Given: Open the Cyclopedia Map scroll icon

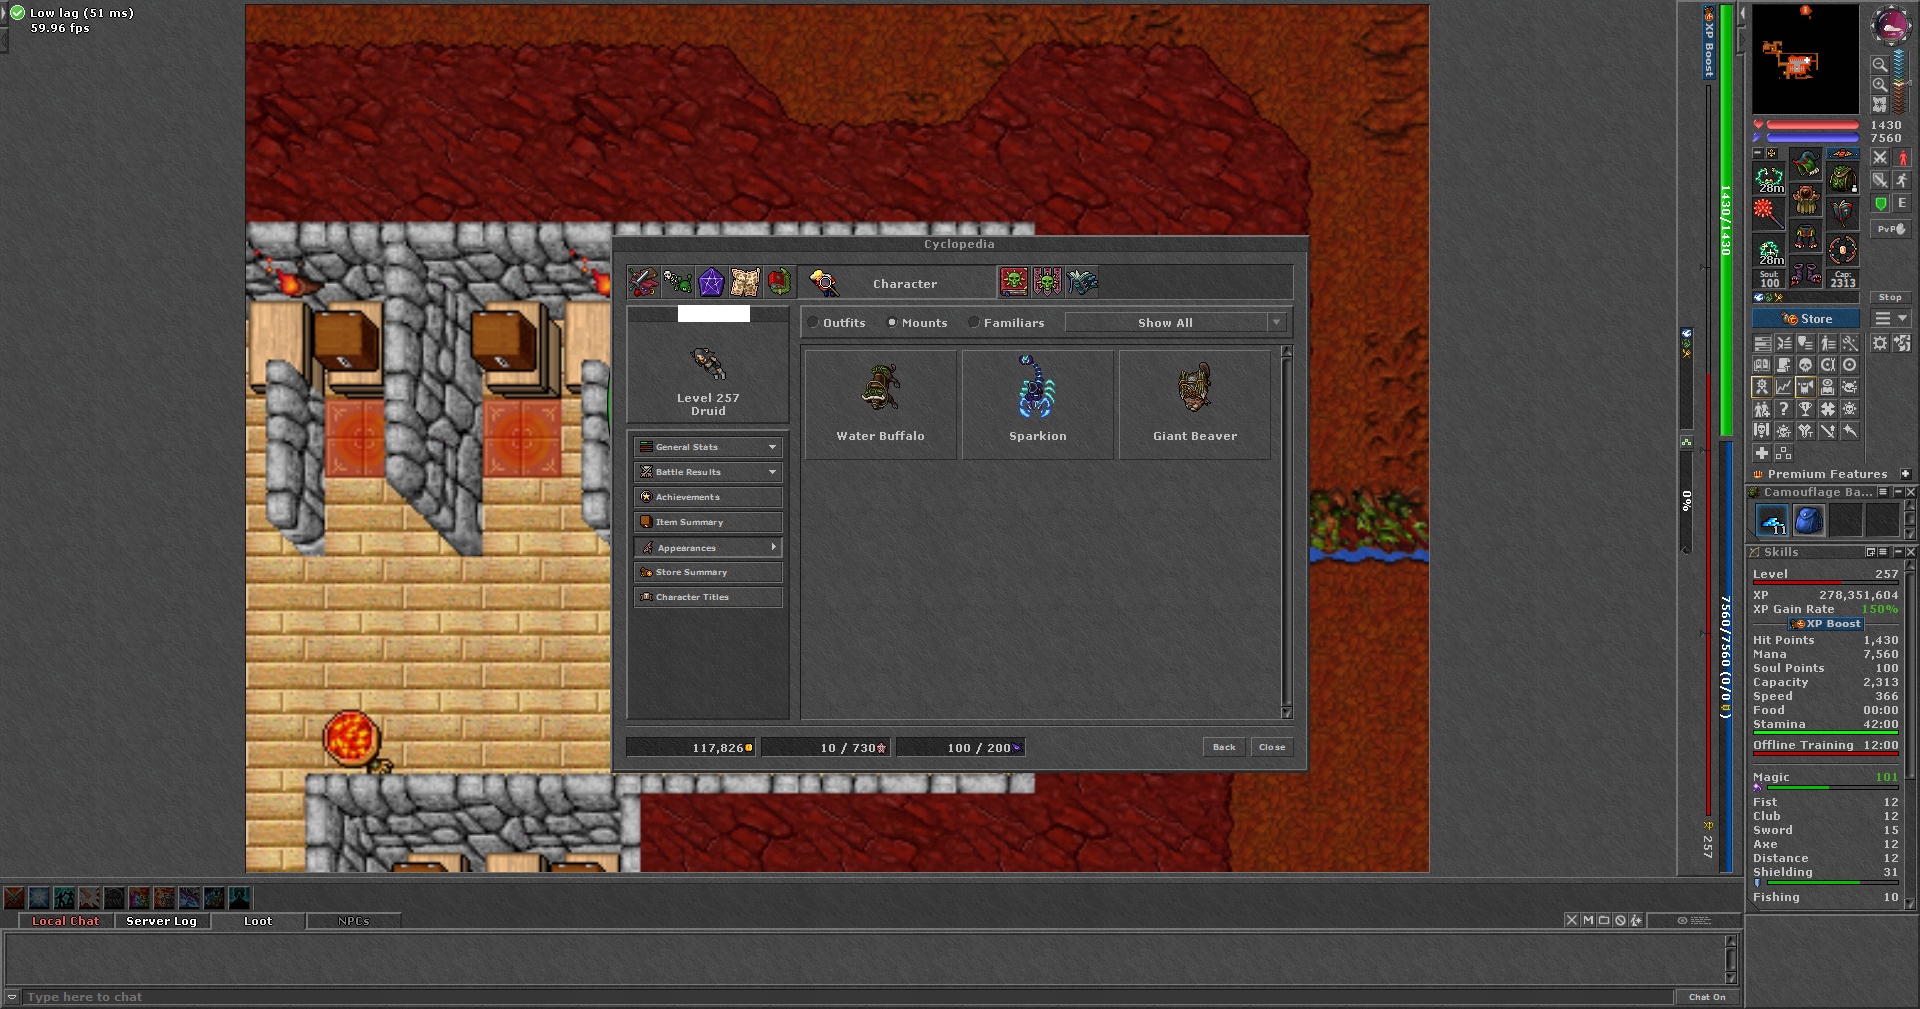Looking at the screenshot, I should point(745,283).
